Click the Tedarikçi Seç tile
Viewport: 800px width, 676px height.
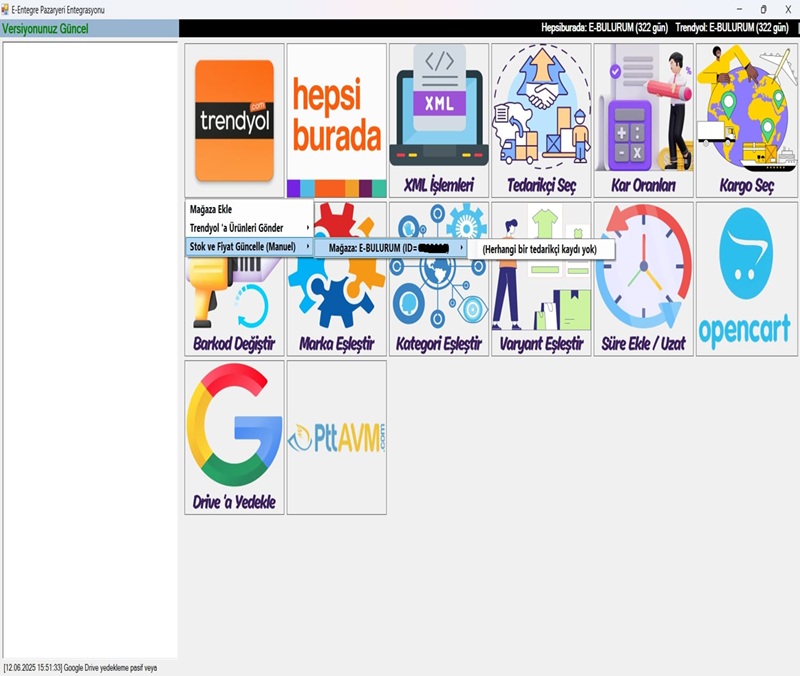tap(541, 120)
